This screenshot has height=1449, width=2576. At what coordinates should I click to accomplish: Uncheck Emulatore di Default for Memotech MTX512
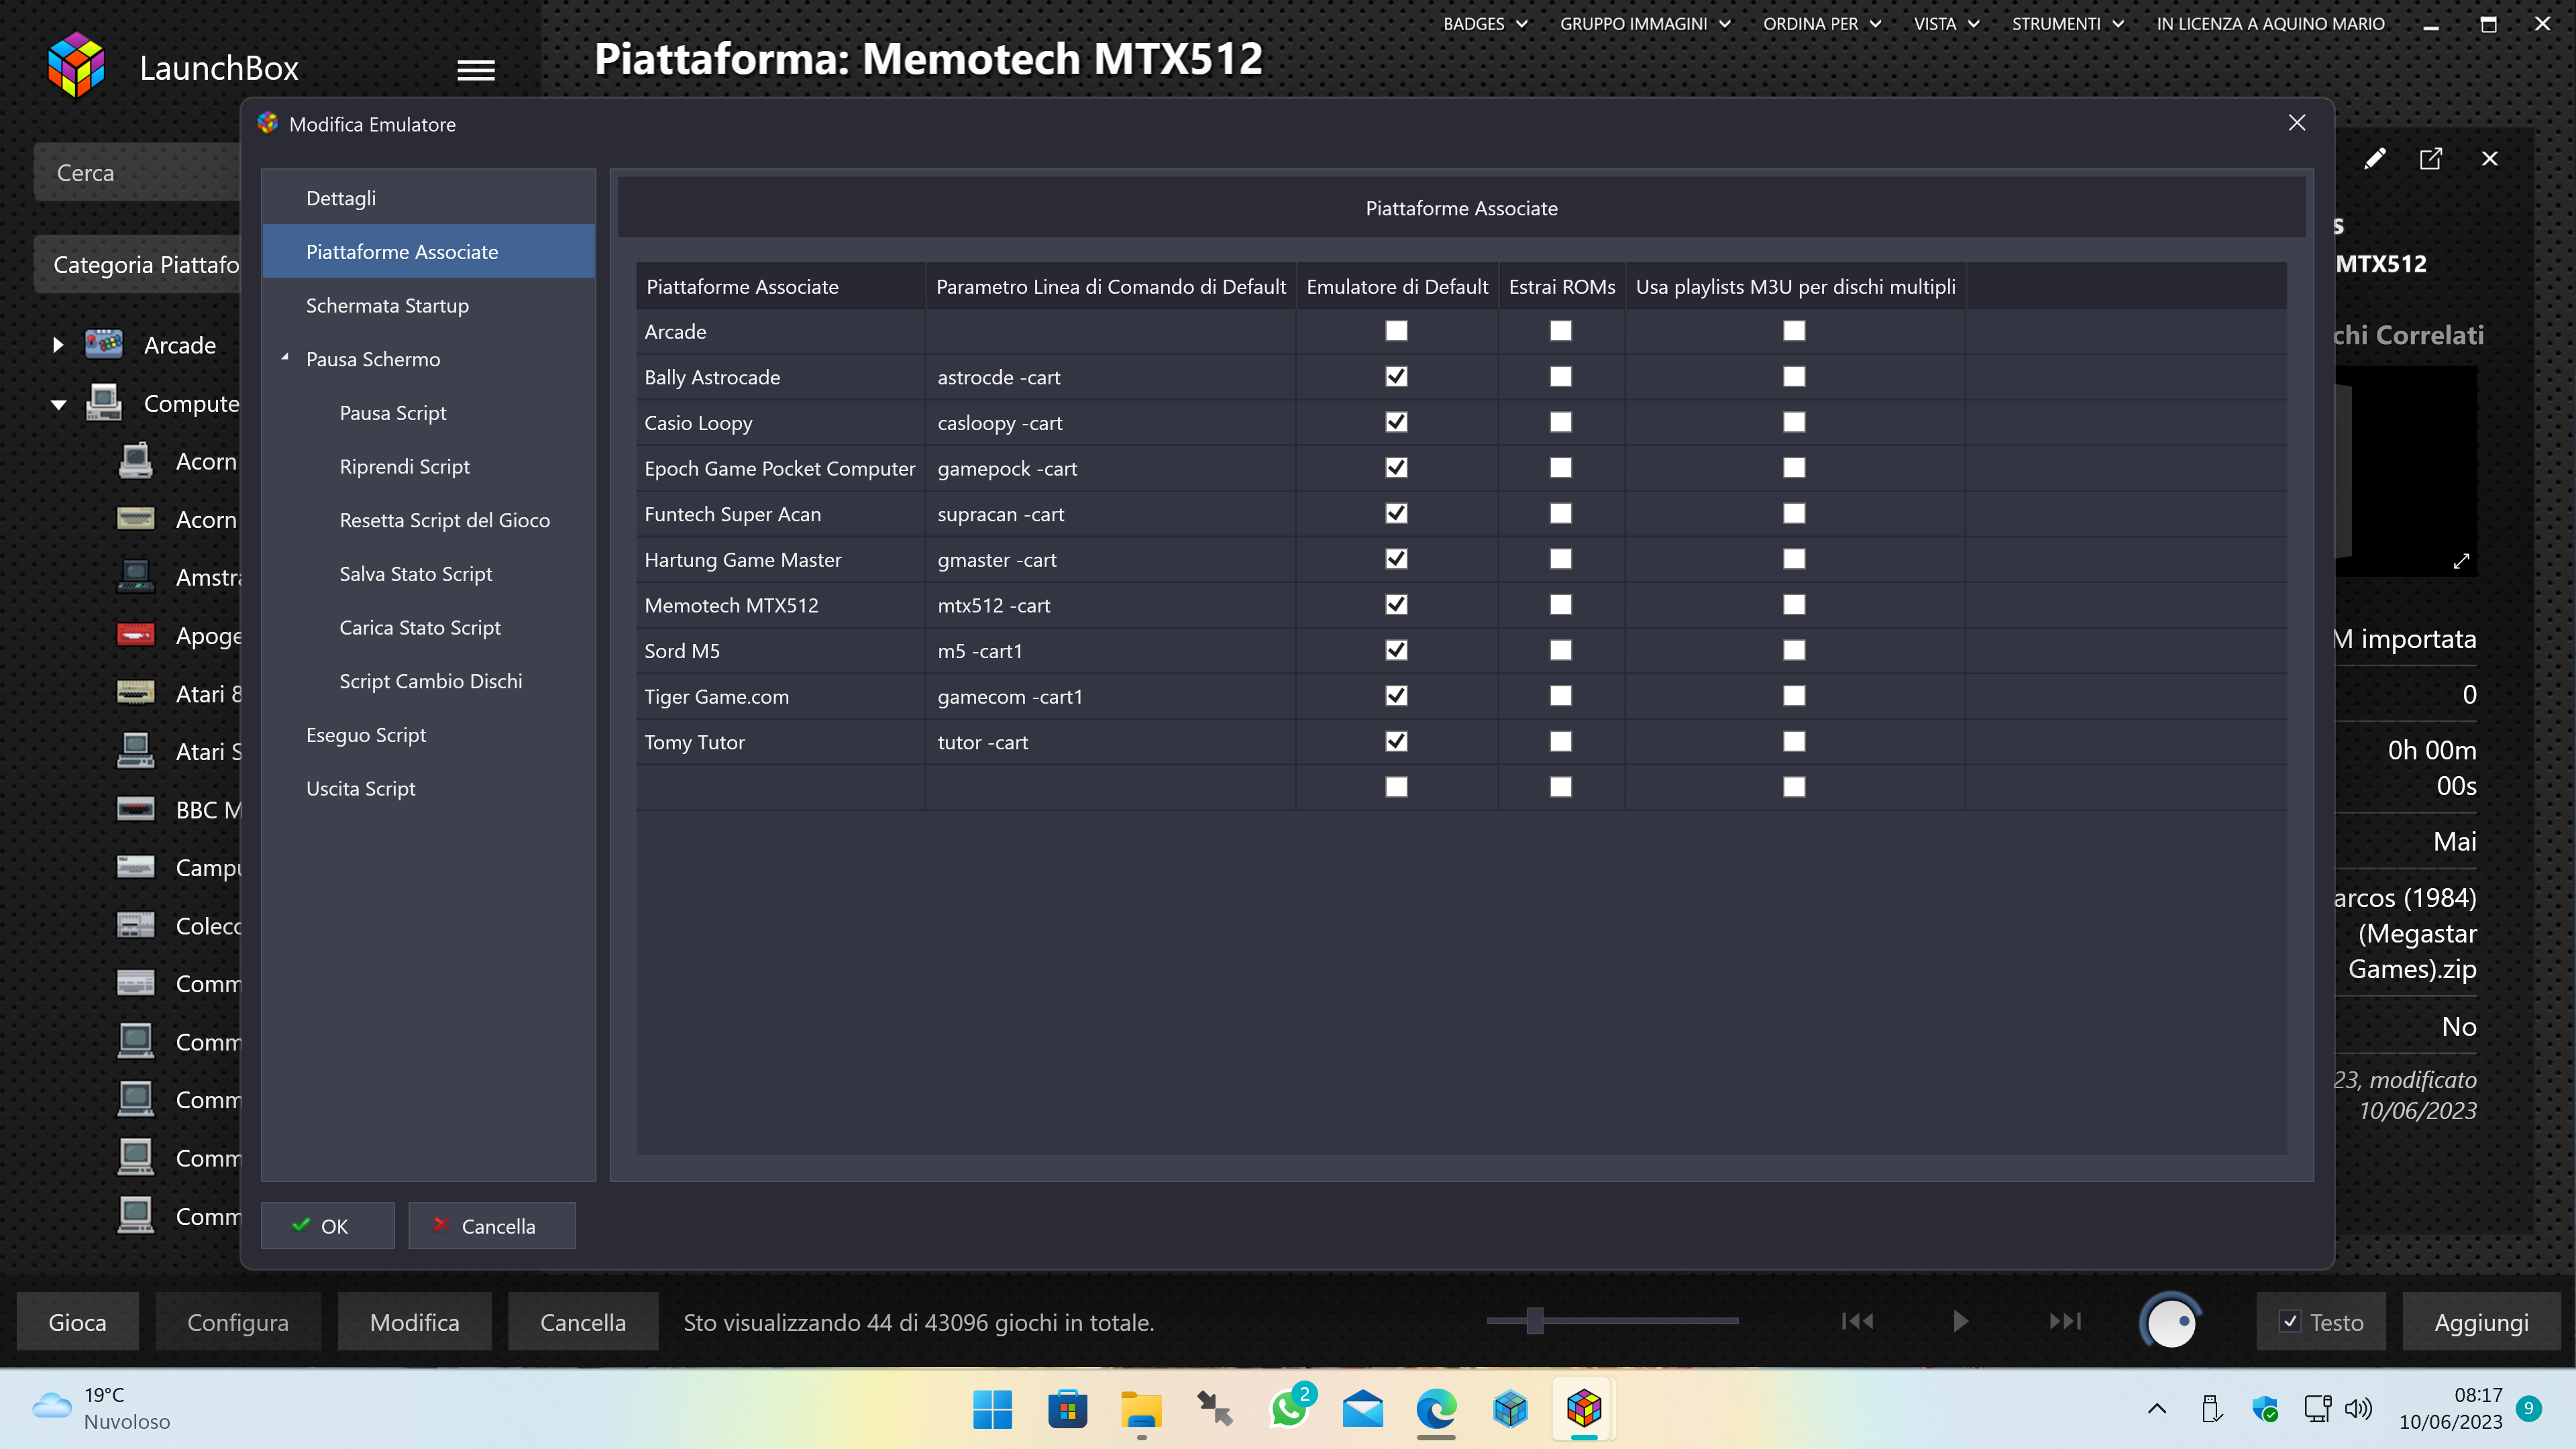click(x=1396, y=604)
